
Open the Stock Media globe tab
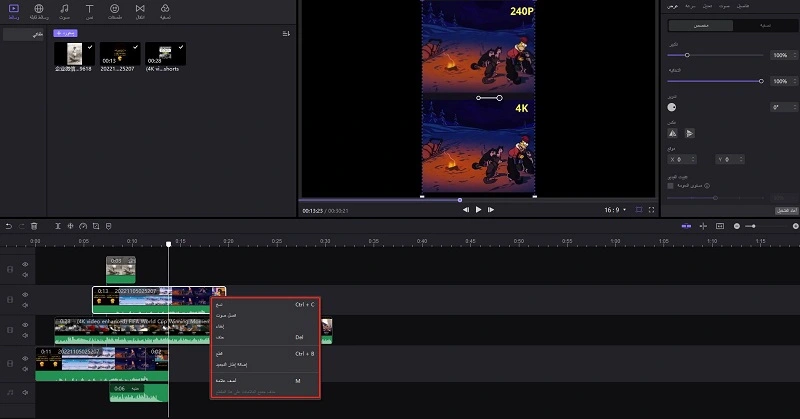pos(39,11)
